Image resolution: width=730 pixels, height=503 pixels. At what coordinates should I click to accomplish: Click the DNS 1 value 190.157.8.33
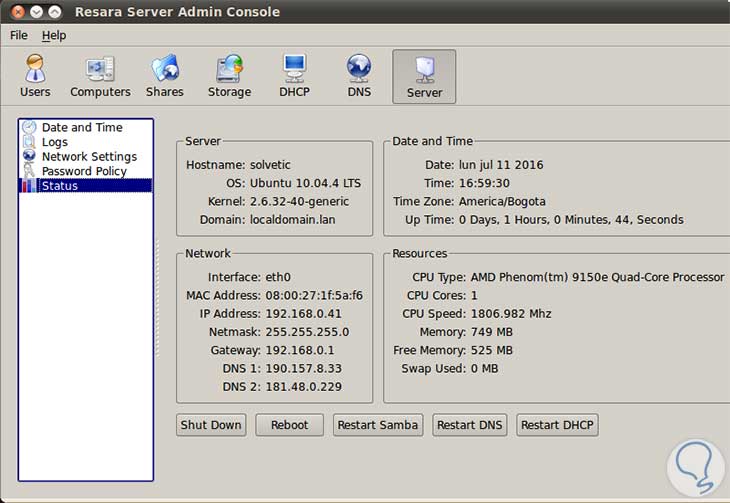click(x=304, y=368)
